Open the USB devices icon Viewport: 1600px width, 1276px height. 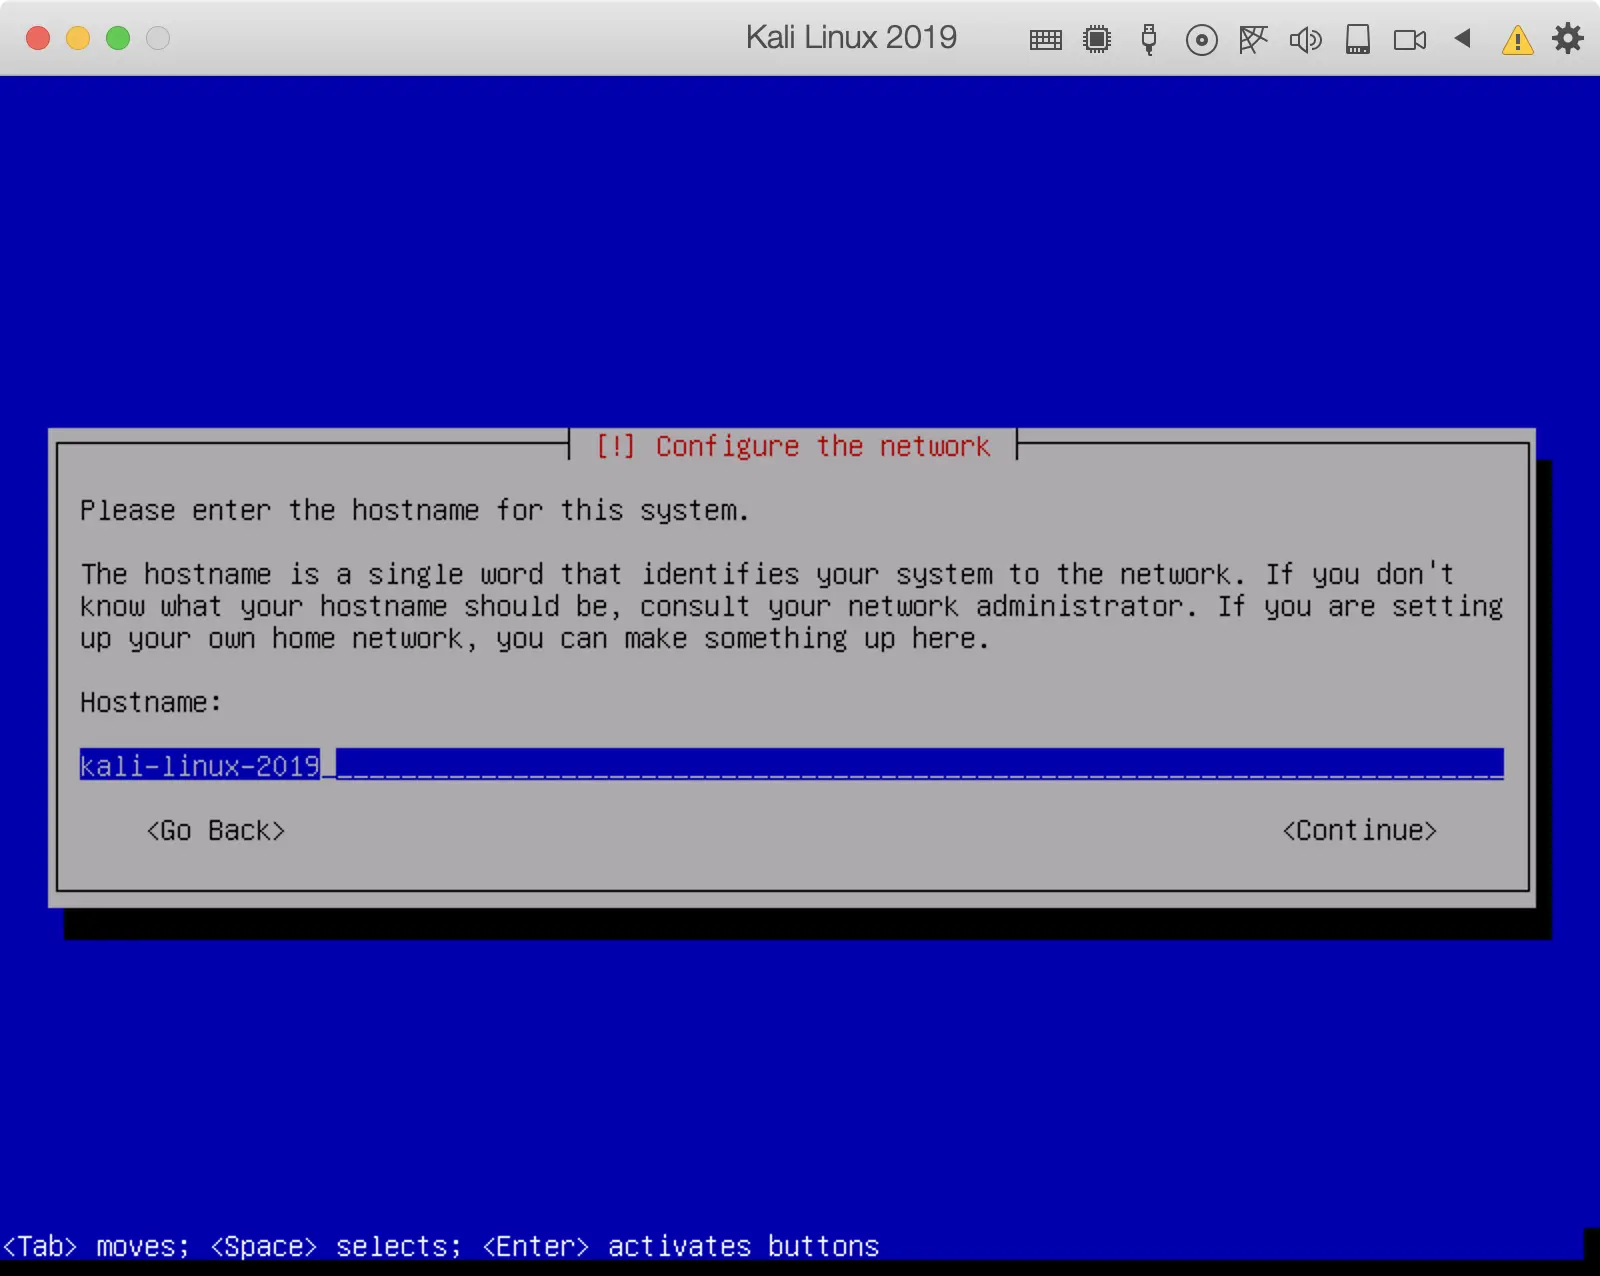point(1149,40)
